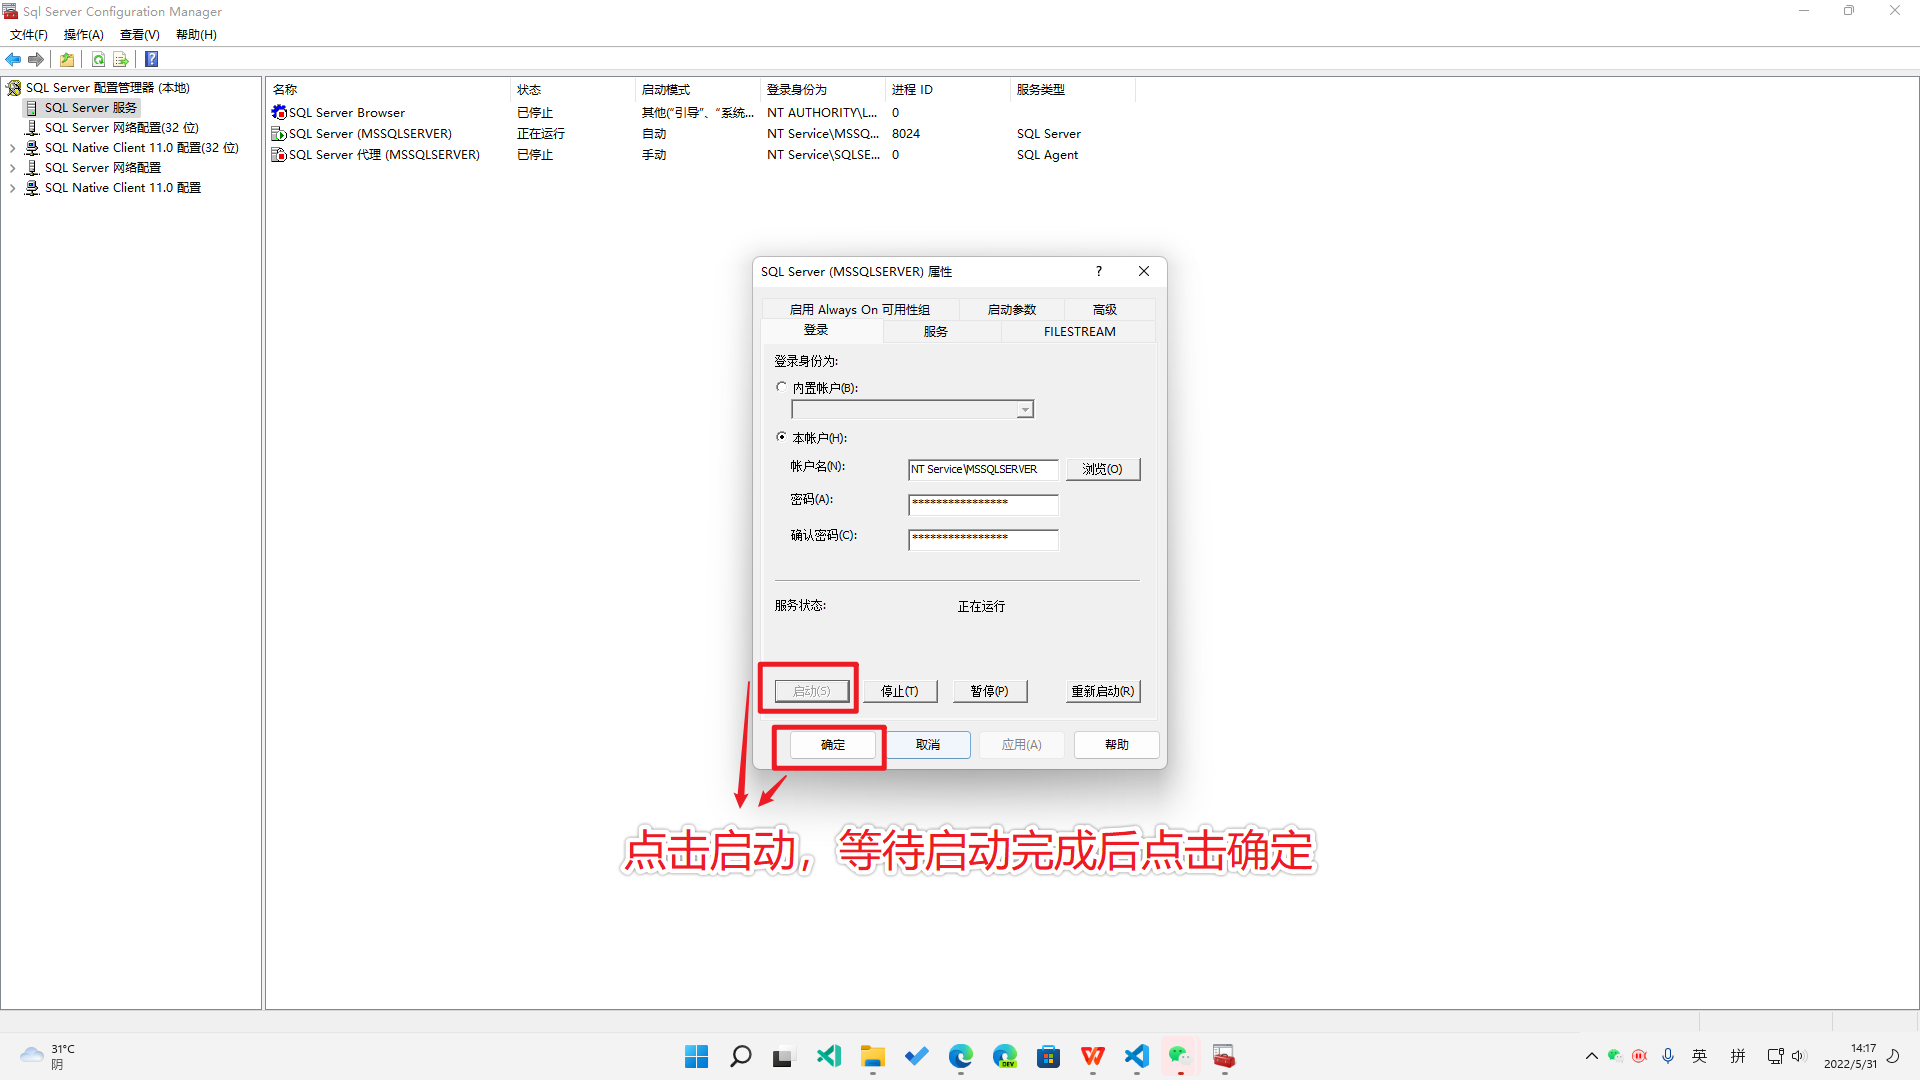Sort by the 启动模式 column header
Screen dimensions: 1920x1080
point(697,90)
